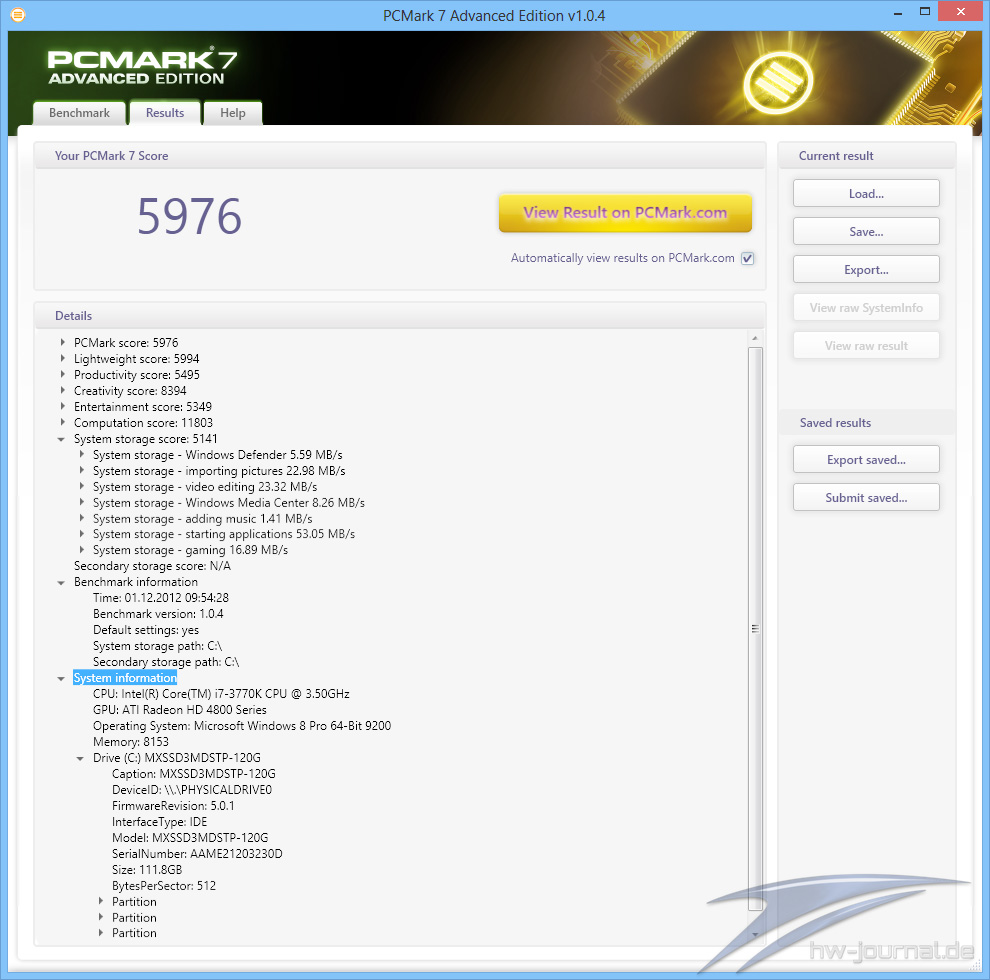Screen dimensions: 990x980
Task: Click the Details scrollbar up arrow
Action: click(x=755, y=338)
